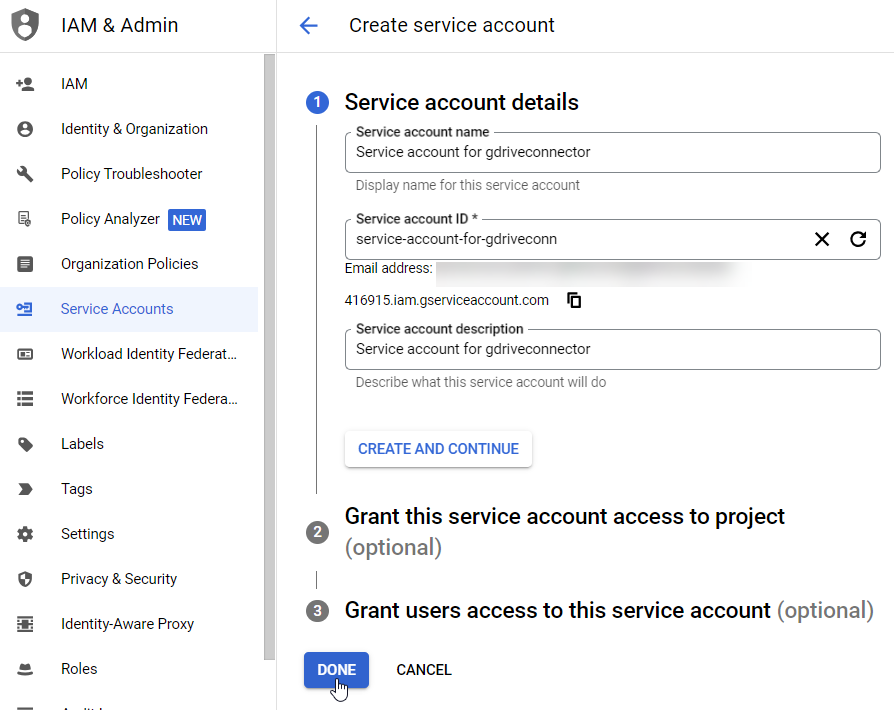Viewport: 894px width, 710px height.
Task: Click the Policy Troubleshooter wrench icon
Action: [x=25, y=174]
